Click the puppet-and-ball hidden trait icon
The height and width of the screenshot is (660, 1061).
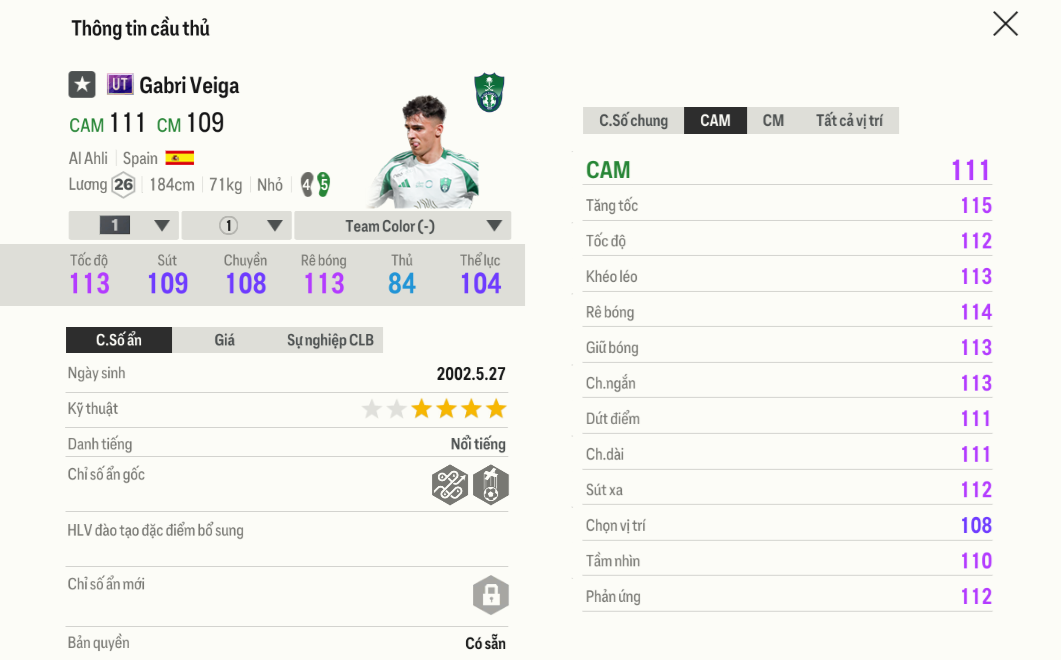(x=490, y=485)
